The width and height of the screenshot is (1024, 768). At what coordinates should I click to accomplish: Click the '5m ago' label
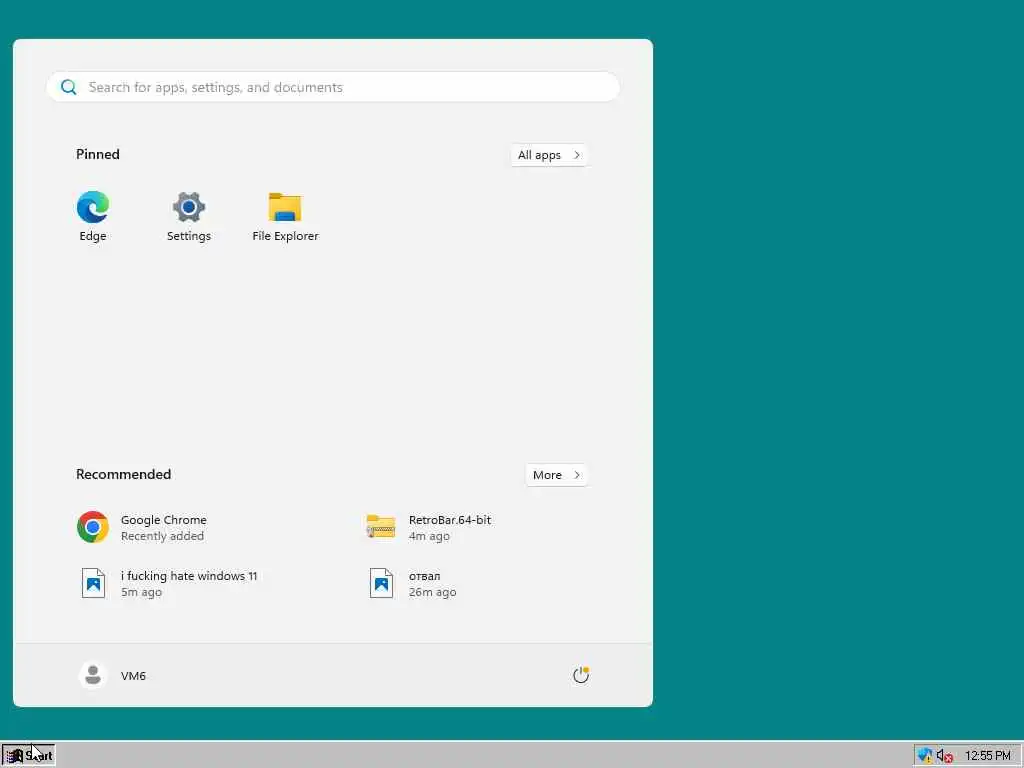point(141,592)
